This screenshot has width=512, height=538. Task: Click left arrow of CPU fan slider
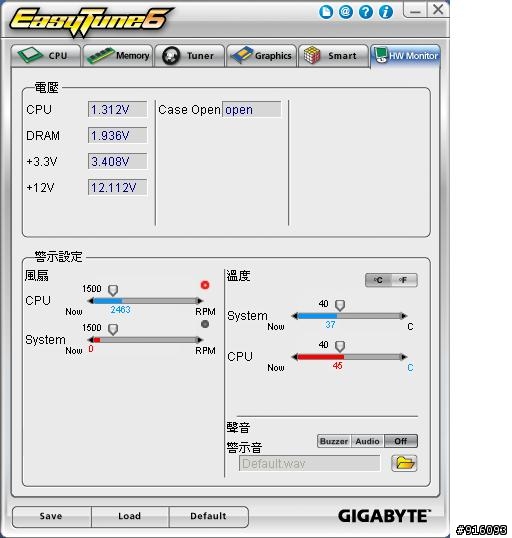[91, 301]
